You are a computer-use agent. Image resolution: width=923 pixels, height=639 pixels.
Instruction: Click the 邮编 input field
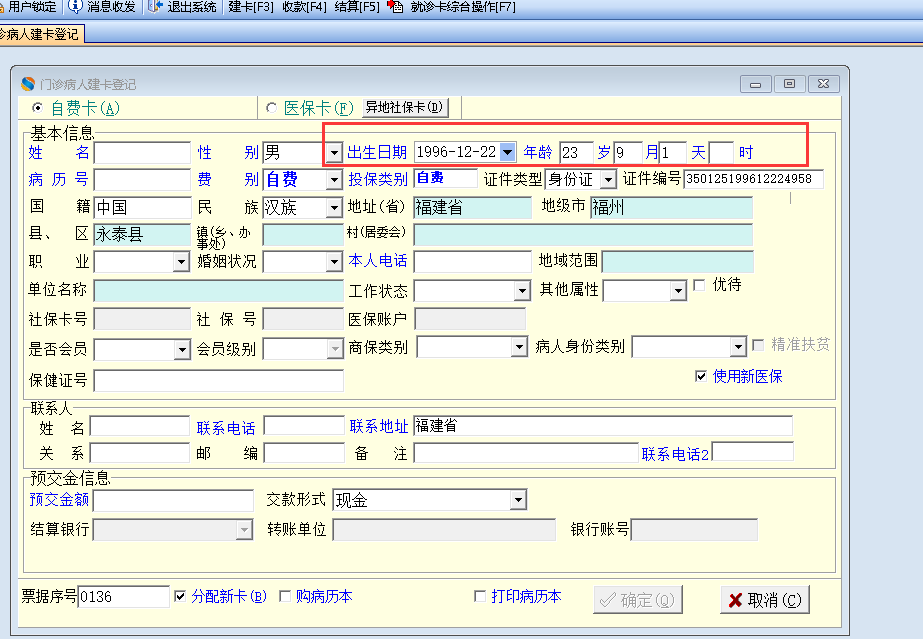[x=304, y=453]
